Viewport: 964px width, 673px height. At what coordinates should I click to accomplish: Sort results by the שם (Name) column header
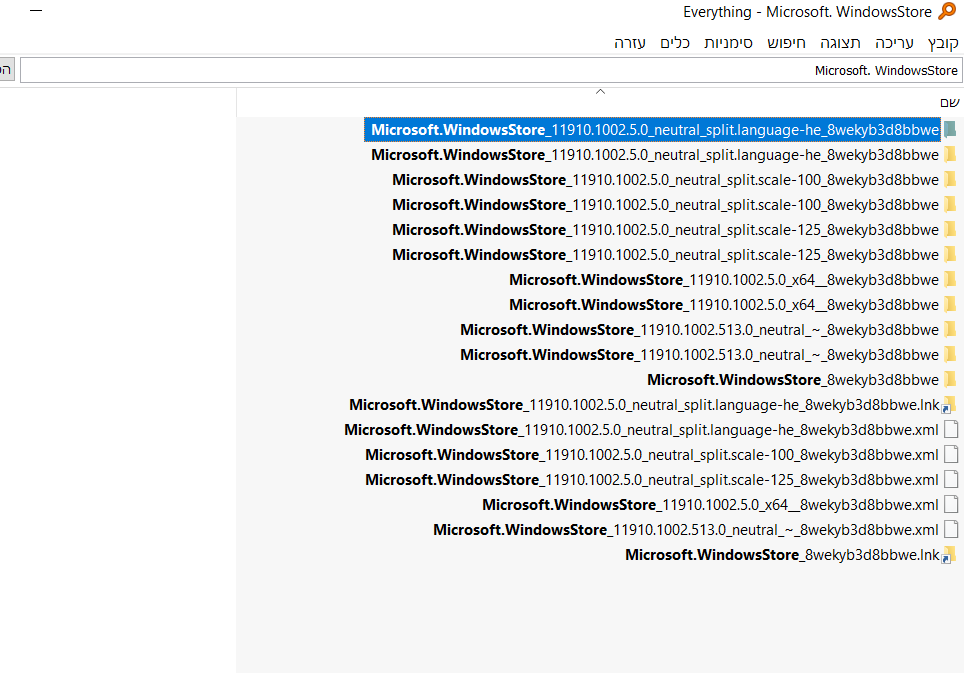click(x=949, y=102)
